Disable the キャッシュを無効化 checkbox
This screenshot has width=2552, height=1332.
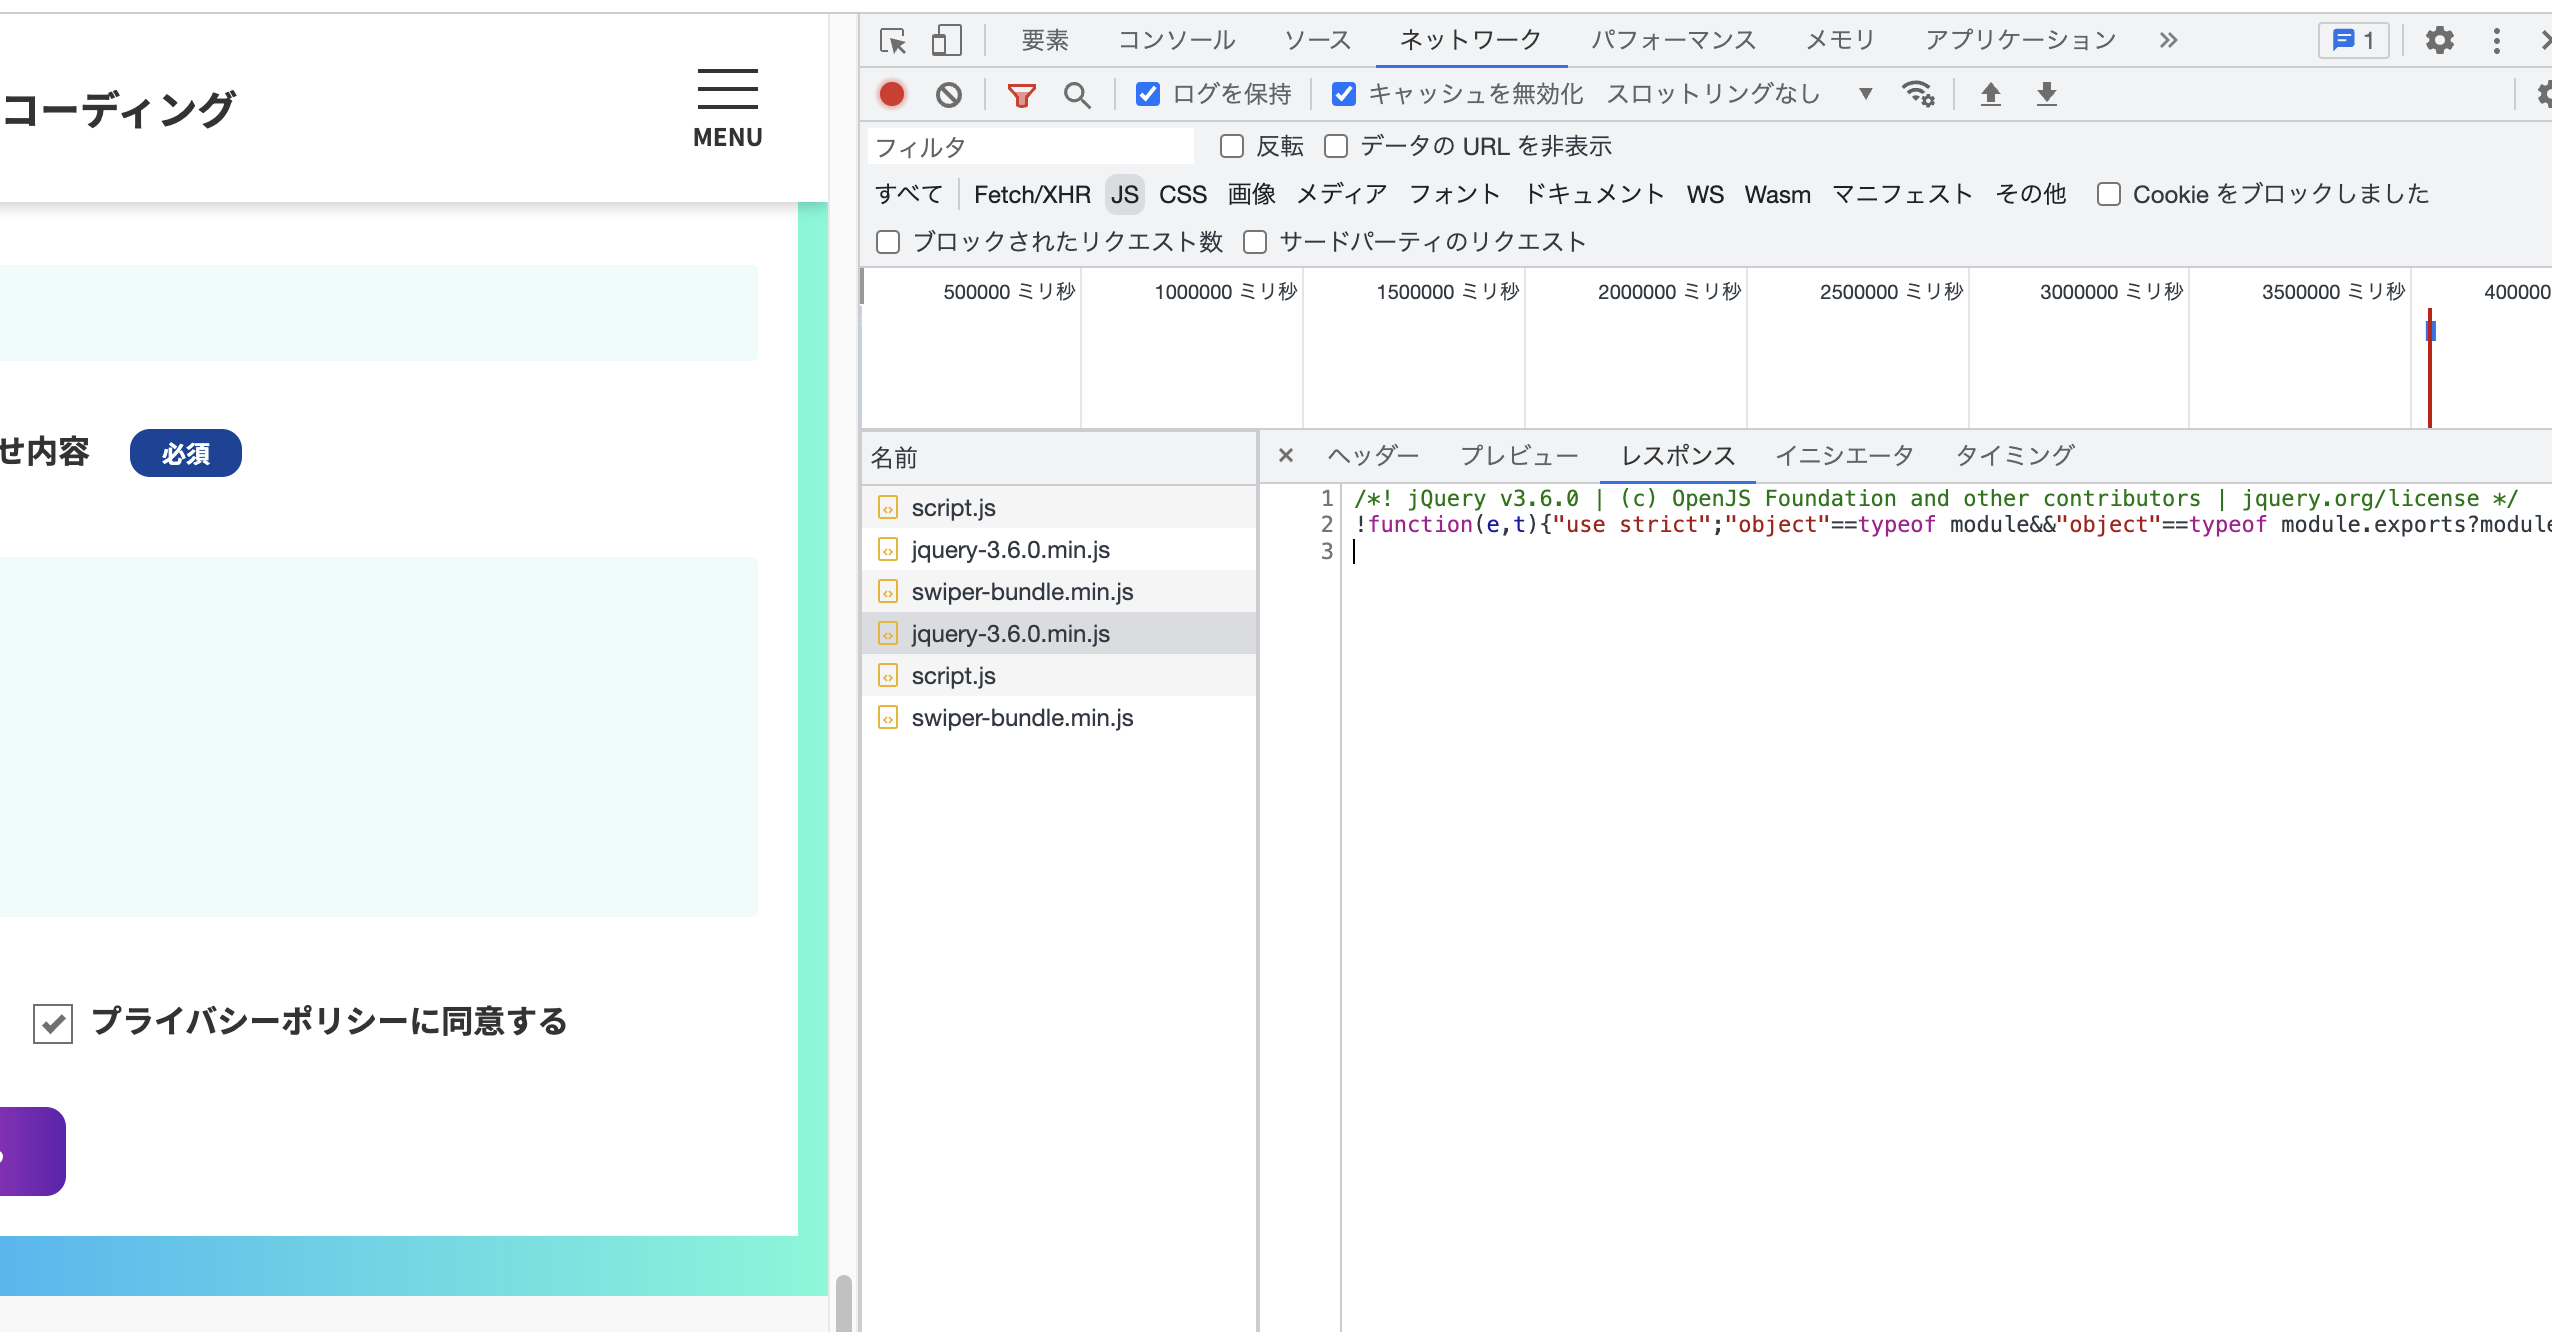point(1344,94)
